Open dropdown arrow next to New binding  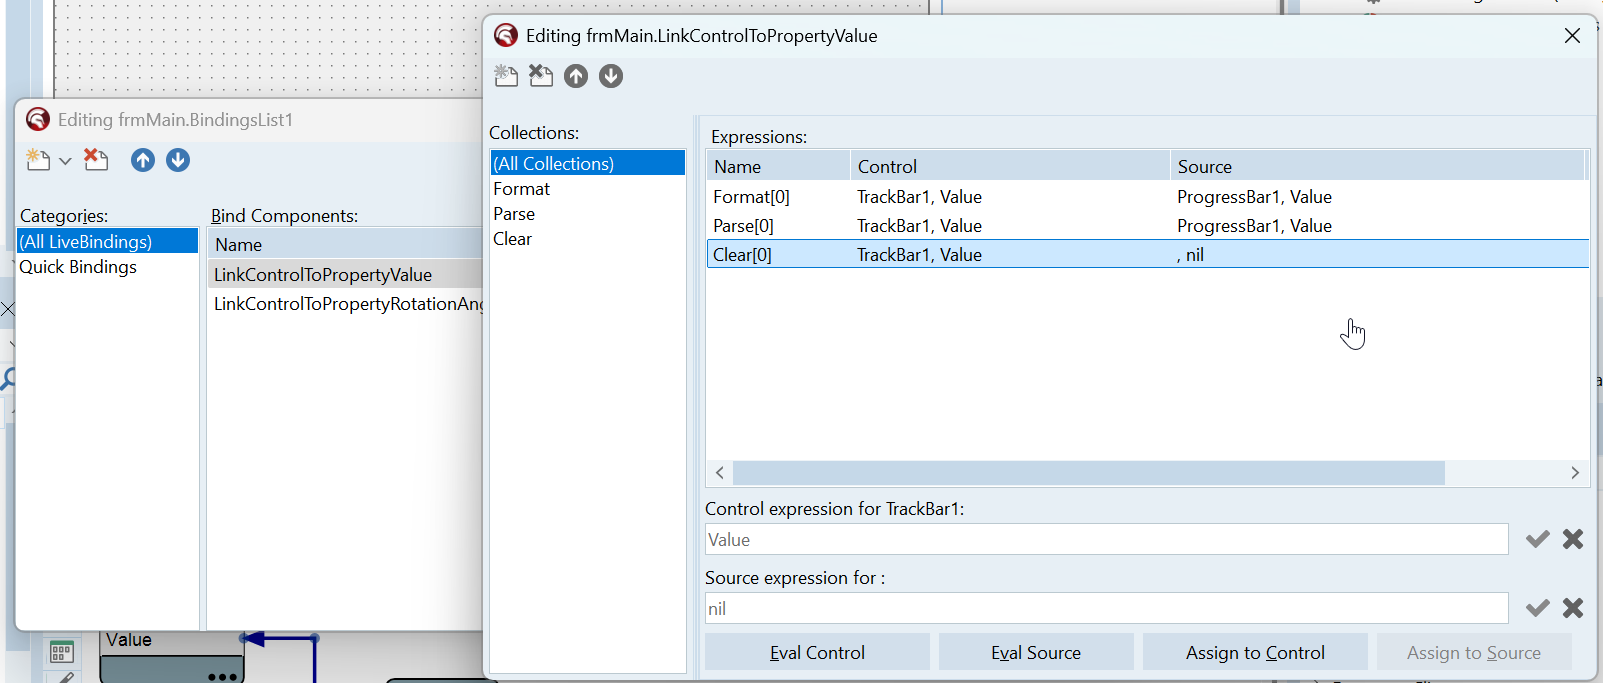tap(65, 161)
